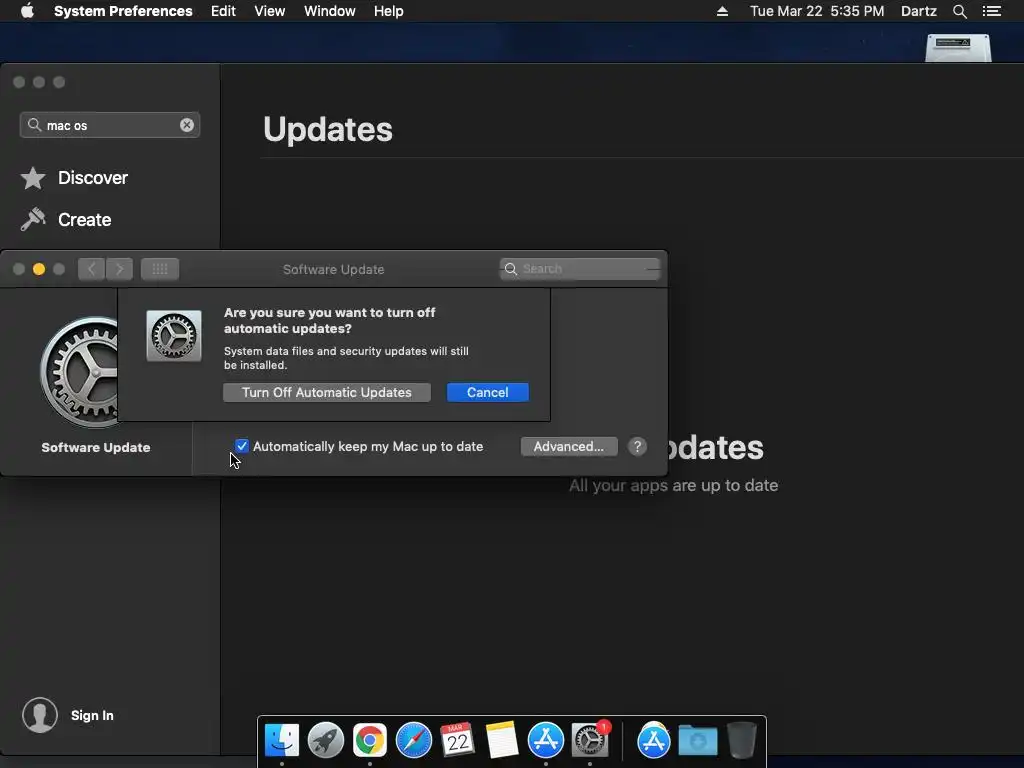Click the Software Update label under gear
The image size is (1024, 768).
pyautogui.click(x=96, y=447)
